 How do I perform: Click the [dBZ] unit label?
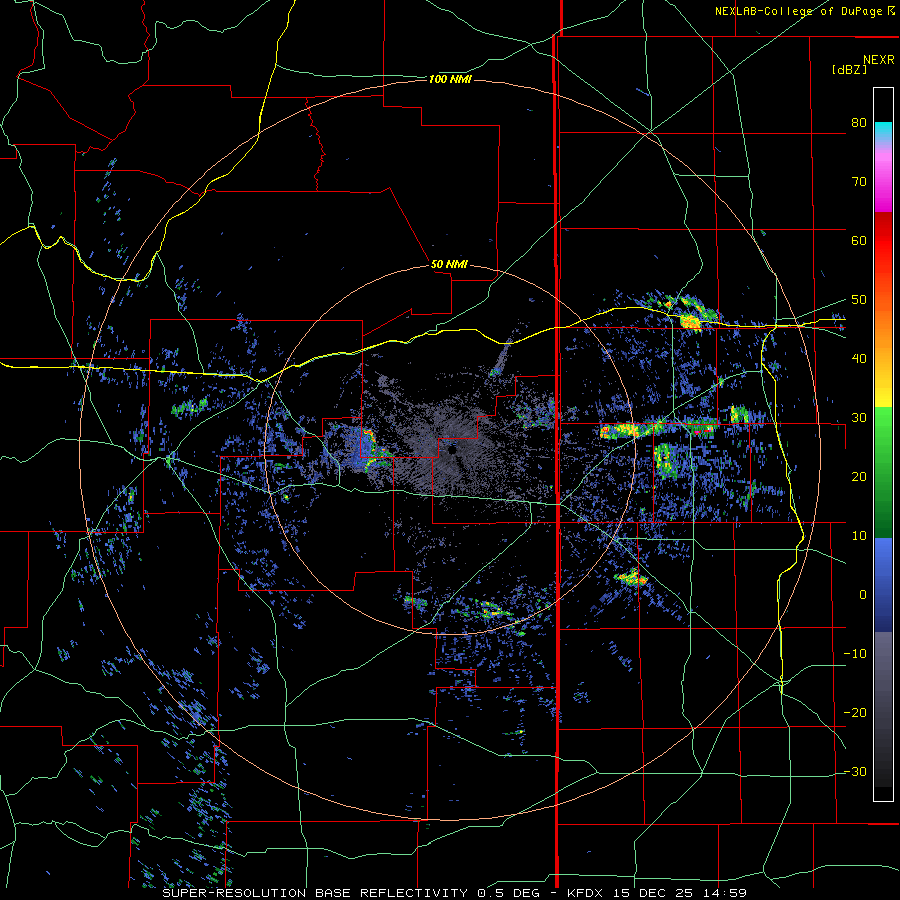[x=849, y=69]
